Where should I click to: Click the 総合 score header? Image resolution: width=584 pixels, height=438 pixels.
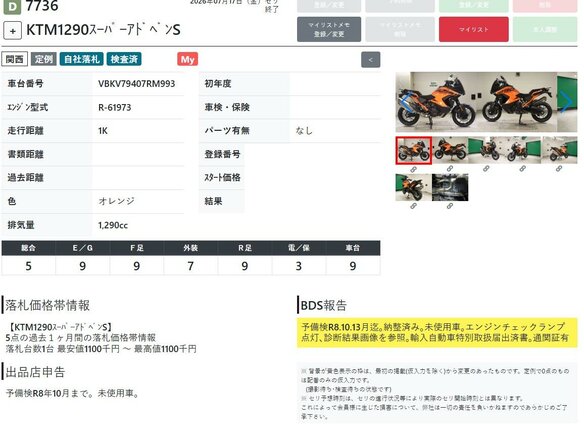coord(28,248)
